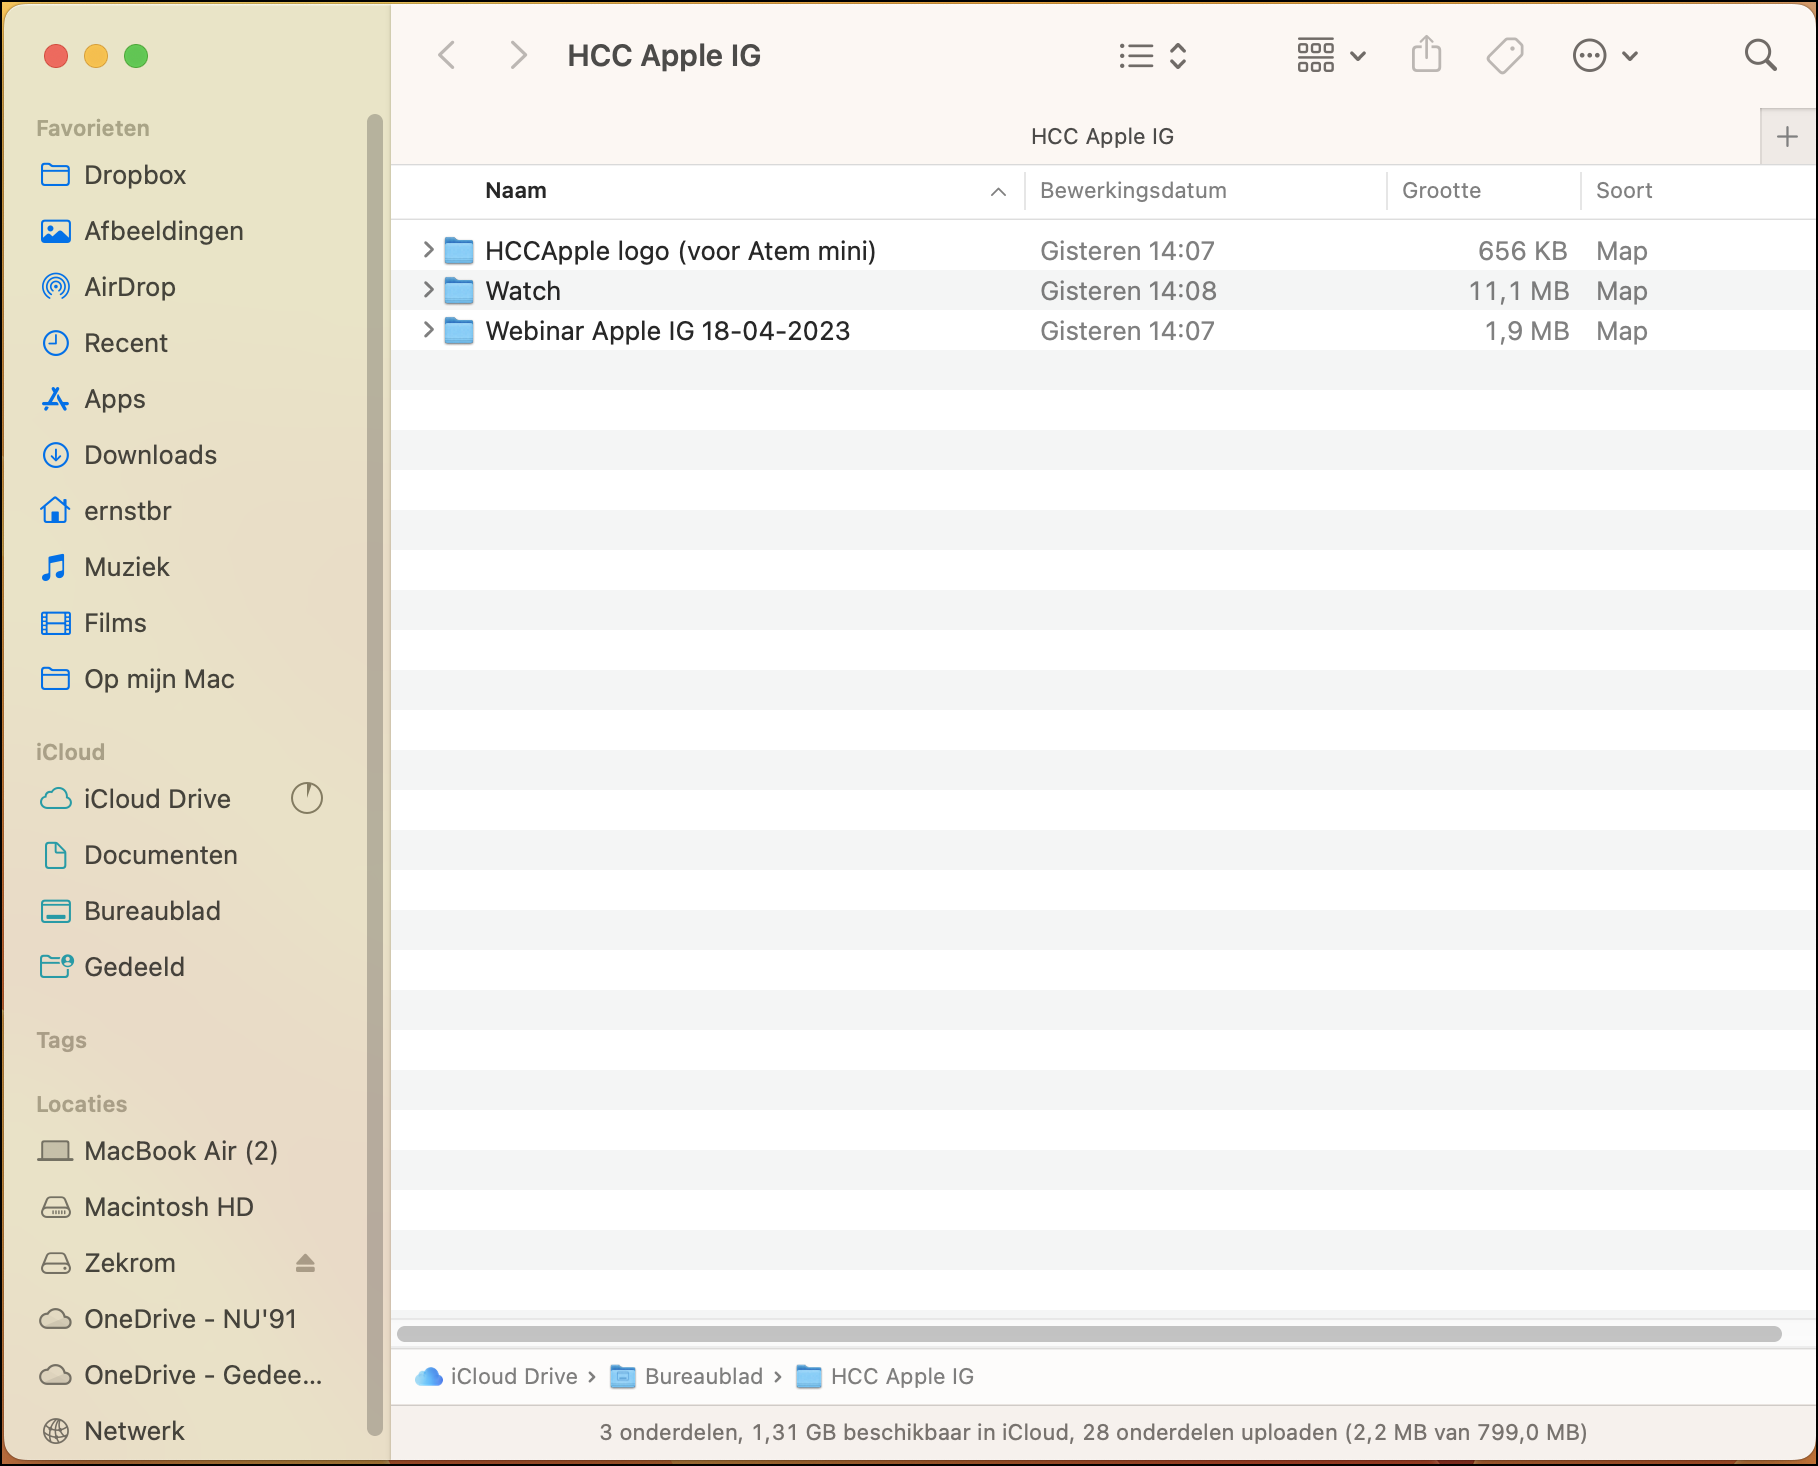Open the group-by grid dropdown
The height and width of the screenshot is (1466, 1818).
tap(1331, 55)
